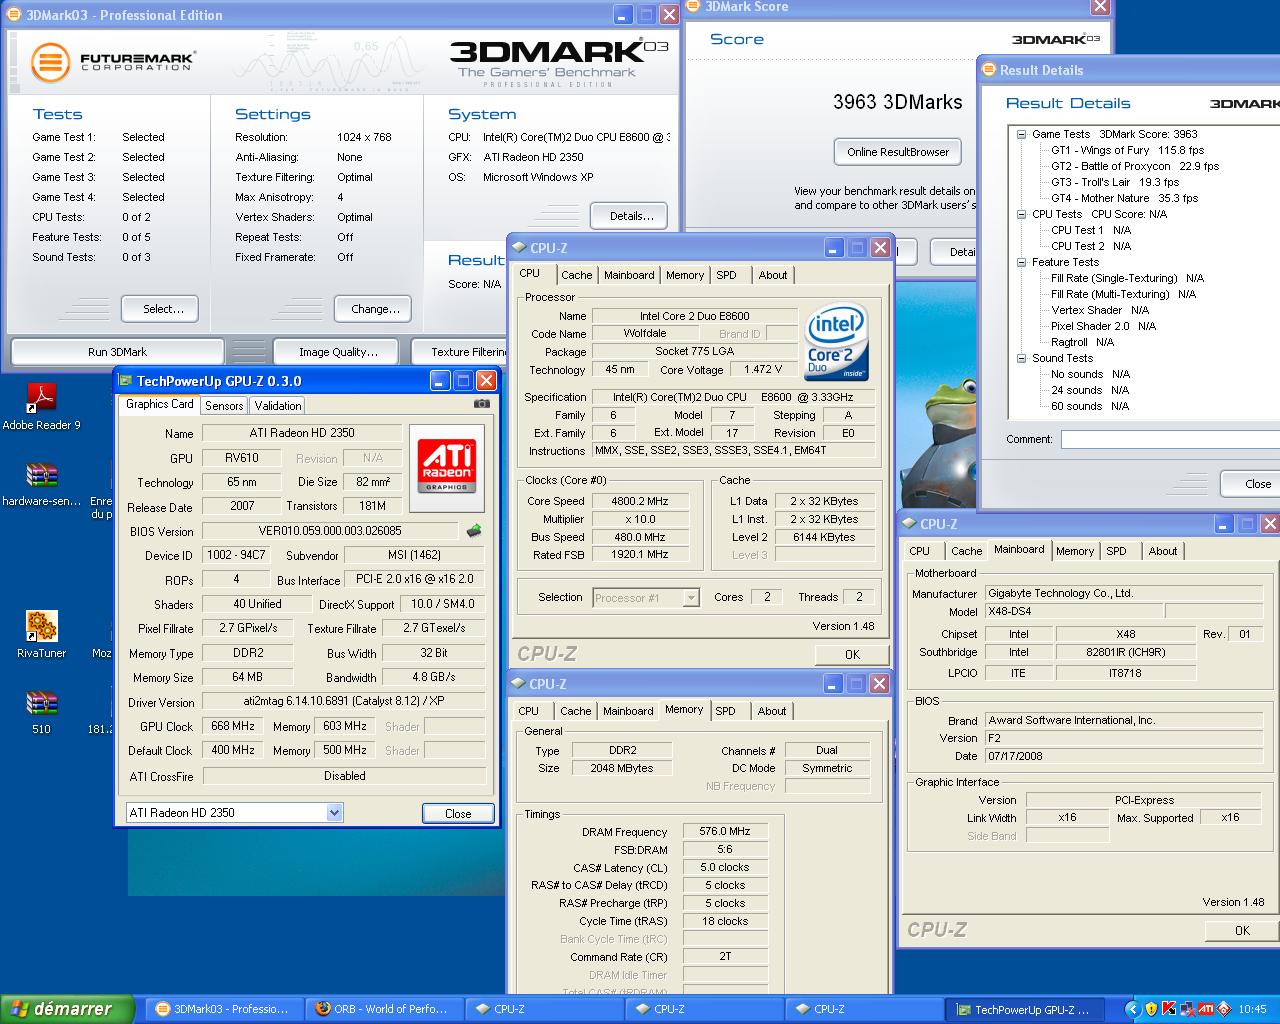Select the 510 archive desktop icon

pos(41,711)
